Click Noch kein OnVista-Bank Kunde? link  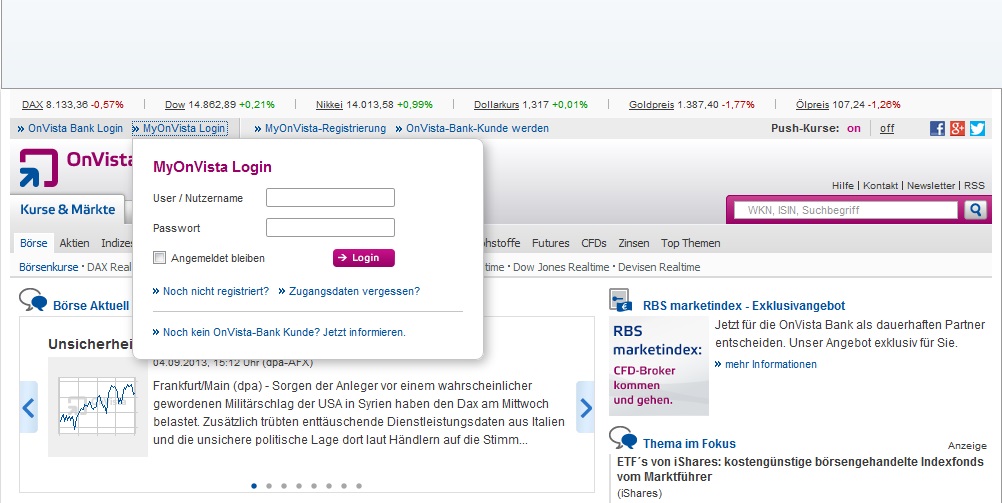point(279,332)
